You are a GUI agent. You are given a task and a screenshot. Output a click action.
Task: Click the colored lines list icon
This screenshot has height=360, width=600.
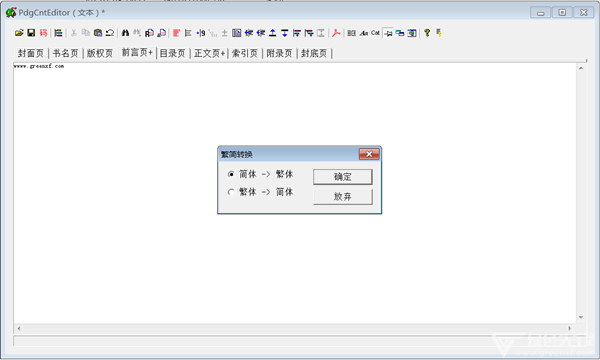pos(58,33)
